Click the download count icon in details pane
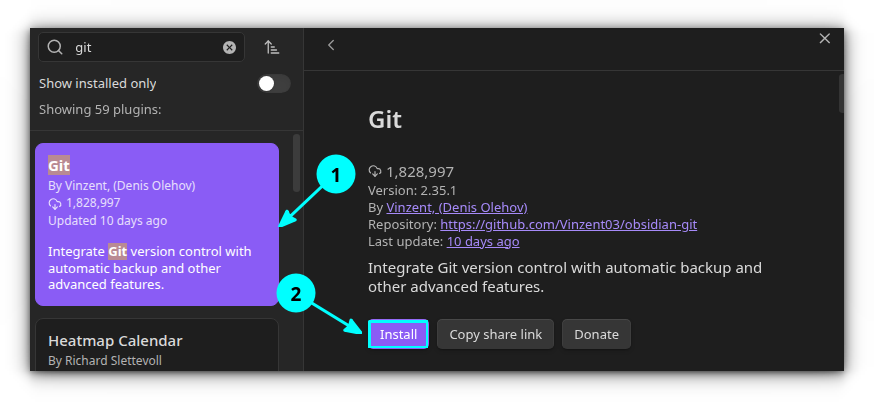 point(375,171)
